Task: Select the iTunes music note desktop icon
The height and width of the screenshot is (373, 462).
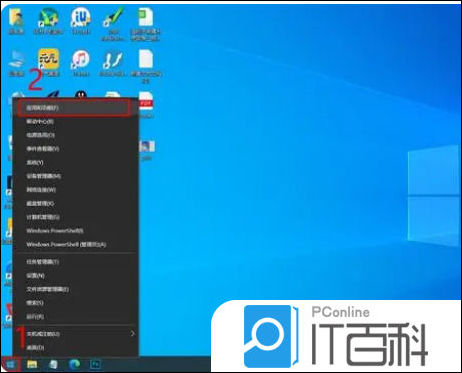Action: coord(81,63)
